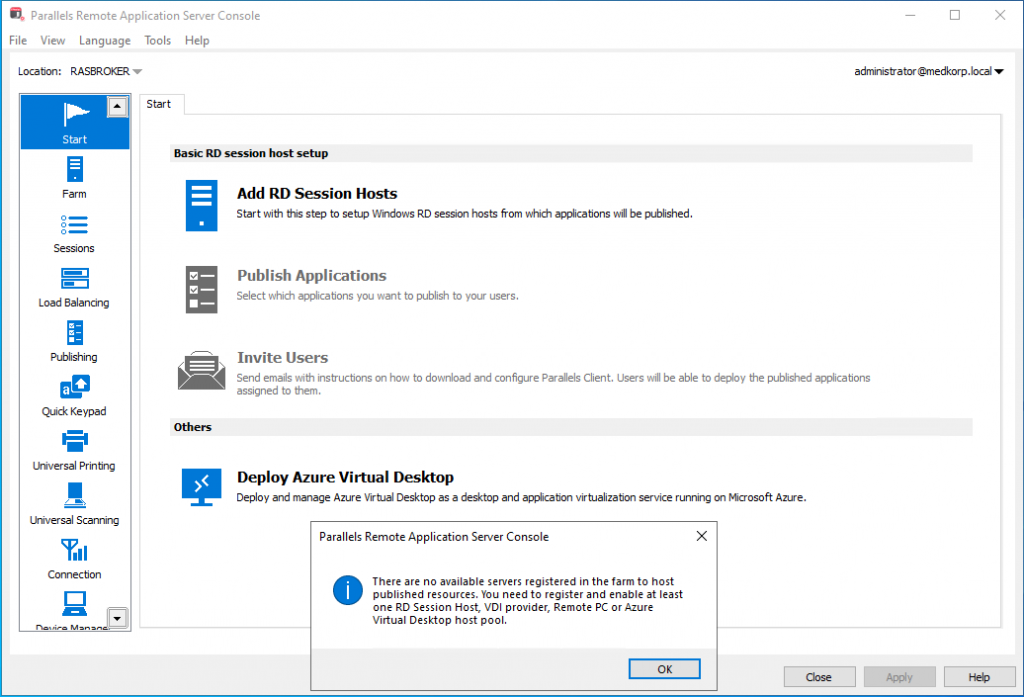
Task: Click the Close button at bottom
Action: (820, 677)
